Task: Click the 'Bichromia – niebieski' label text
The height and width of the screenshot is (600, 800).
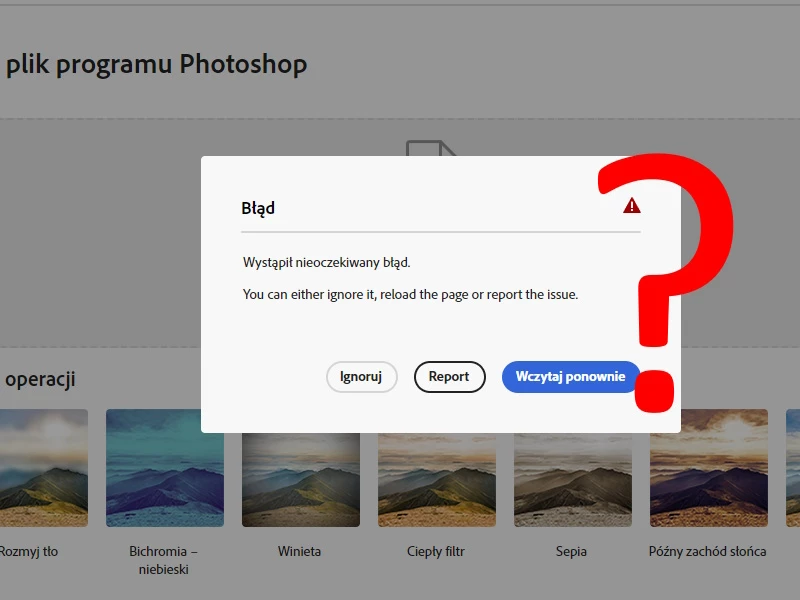Action: 163,560
